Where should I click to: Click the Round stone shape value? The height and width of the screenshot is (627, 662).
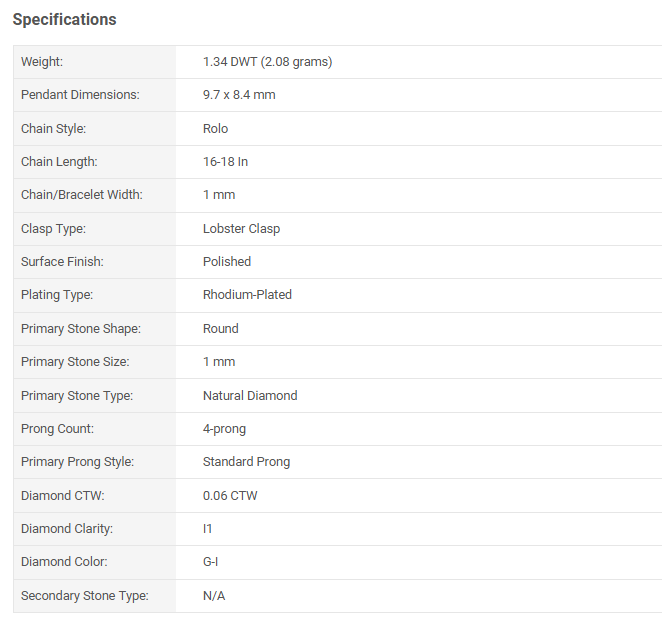220,329
